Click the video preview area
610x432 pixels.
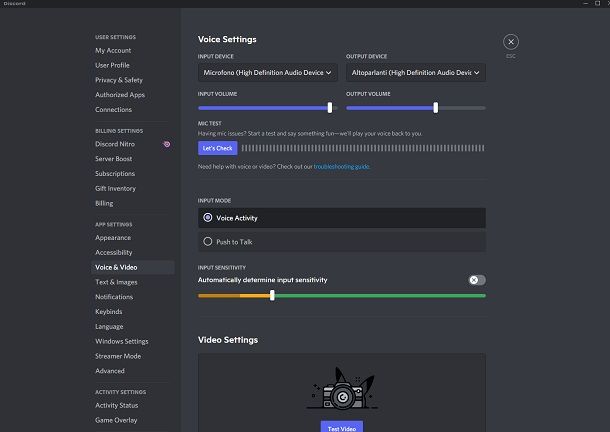click(342, 393)
